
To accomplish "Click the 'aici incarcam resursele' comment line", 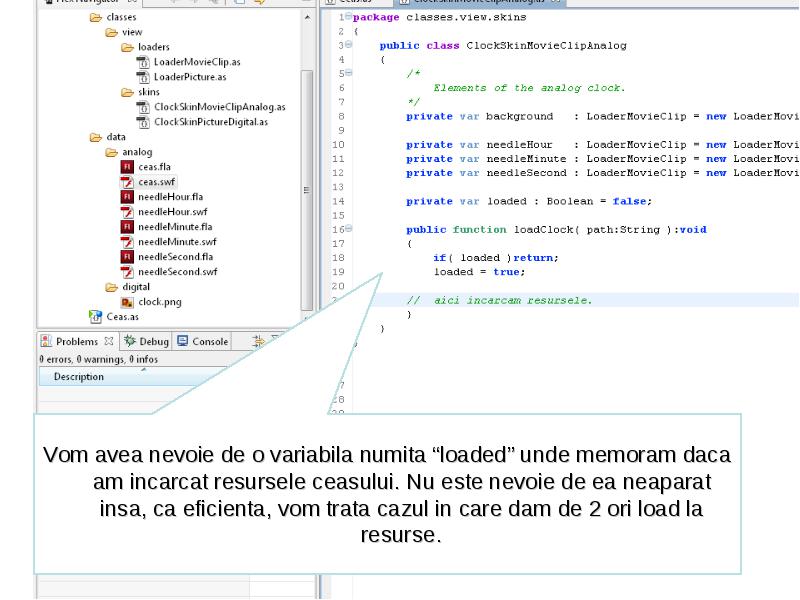I will (499, 301).
